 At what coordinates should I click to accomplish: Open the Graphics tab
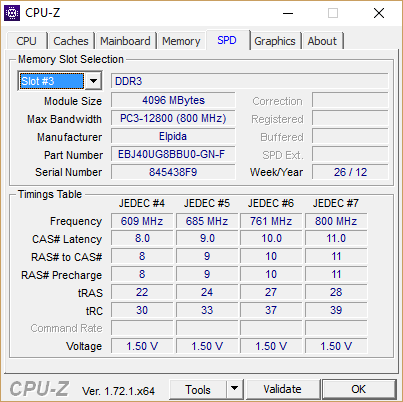[275, 41]
